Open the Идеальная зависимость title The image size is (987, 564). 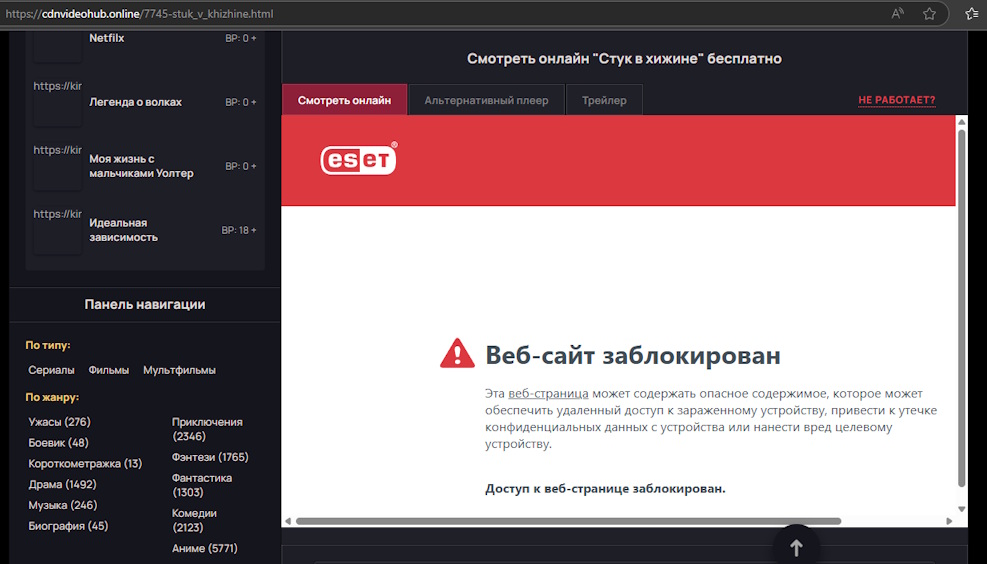[123, 230]
